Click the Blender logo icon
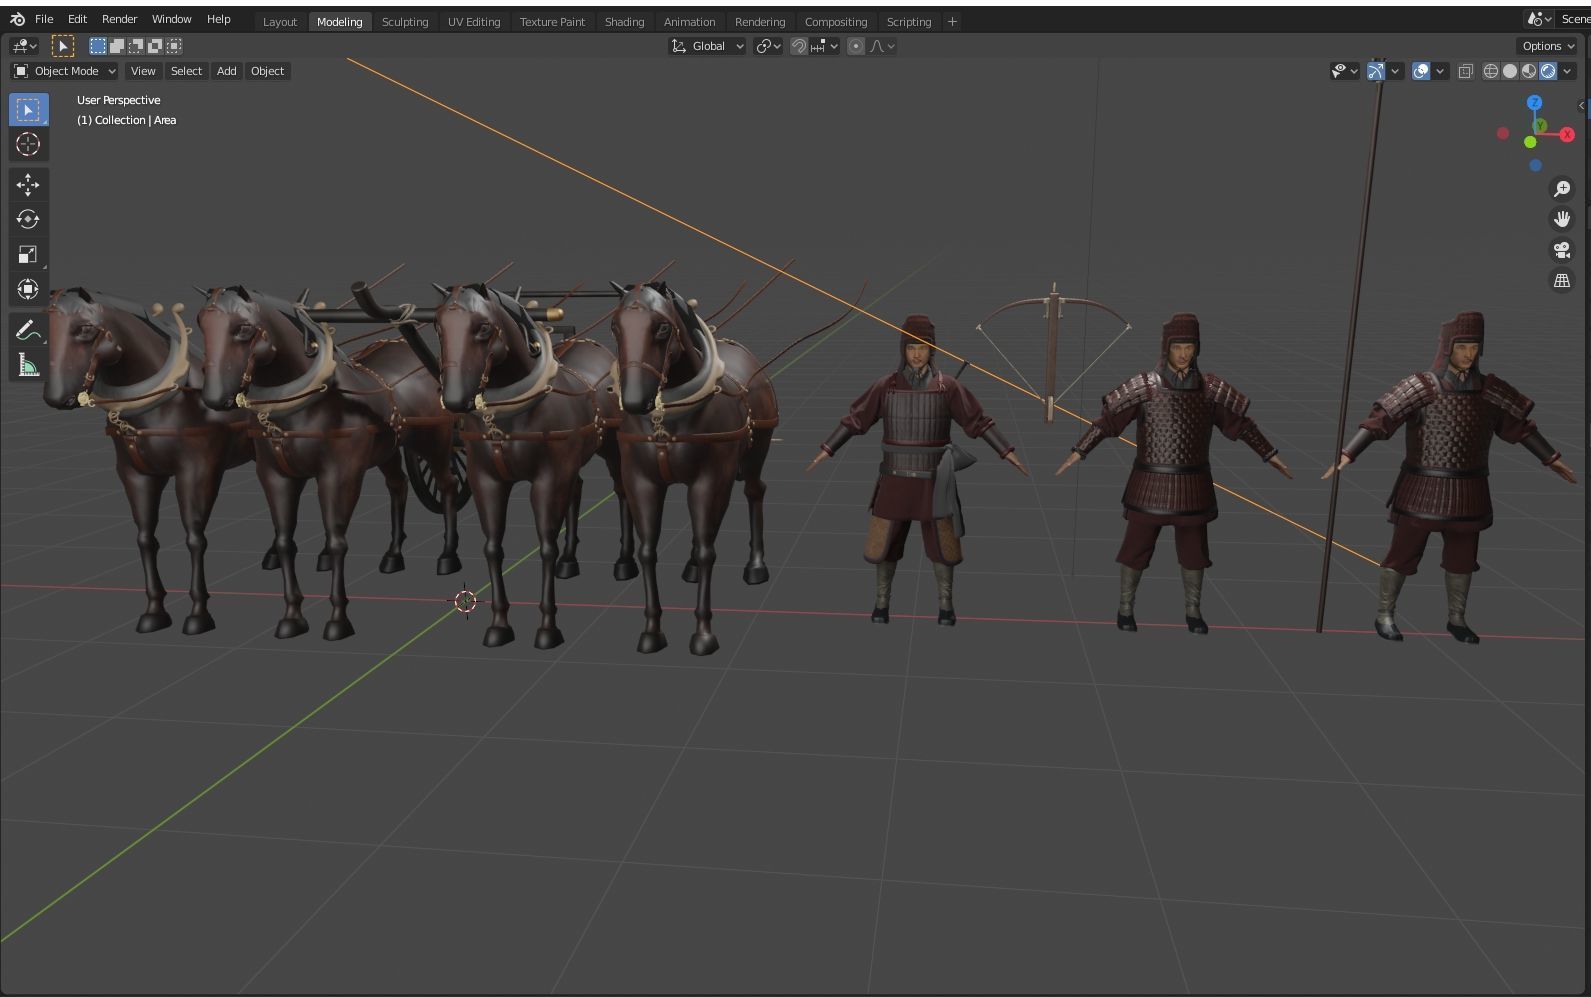Image resolution: width=1591 pixels, height=997 pixels. coord(17,19)
